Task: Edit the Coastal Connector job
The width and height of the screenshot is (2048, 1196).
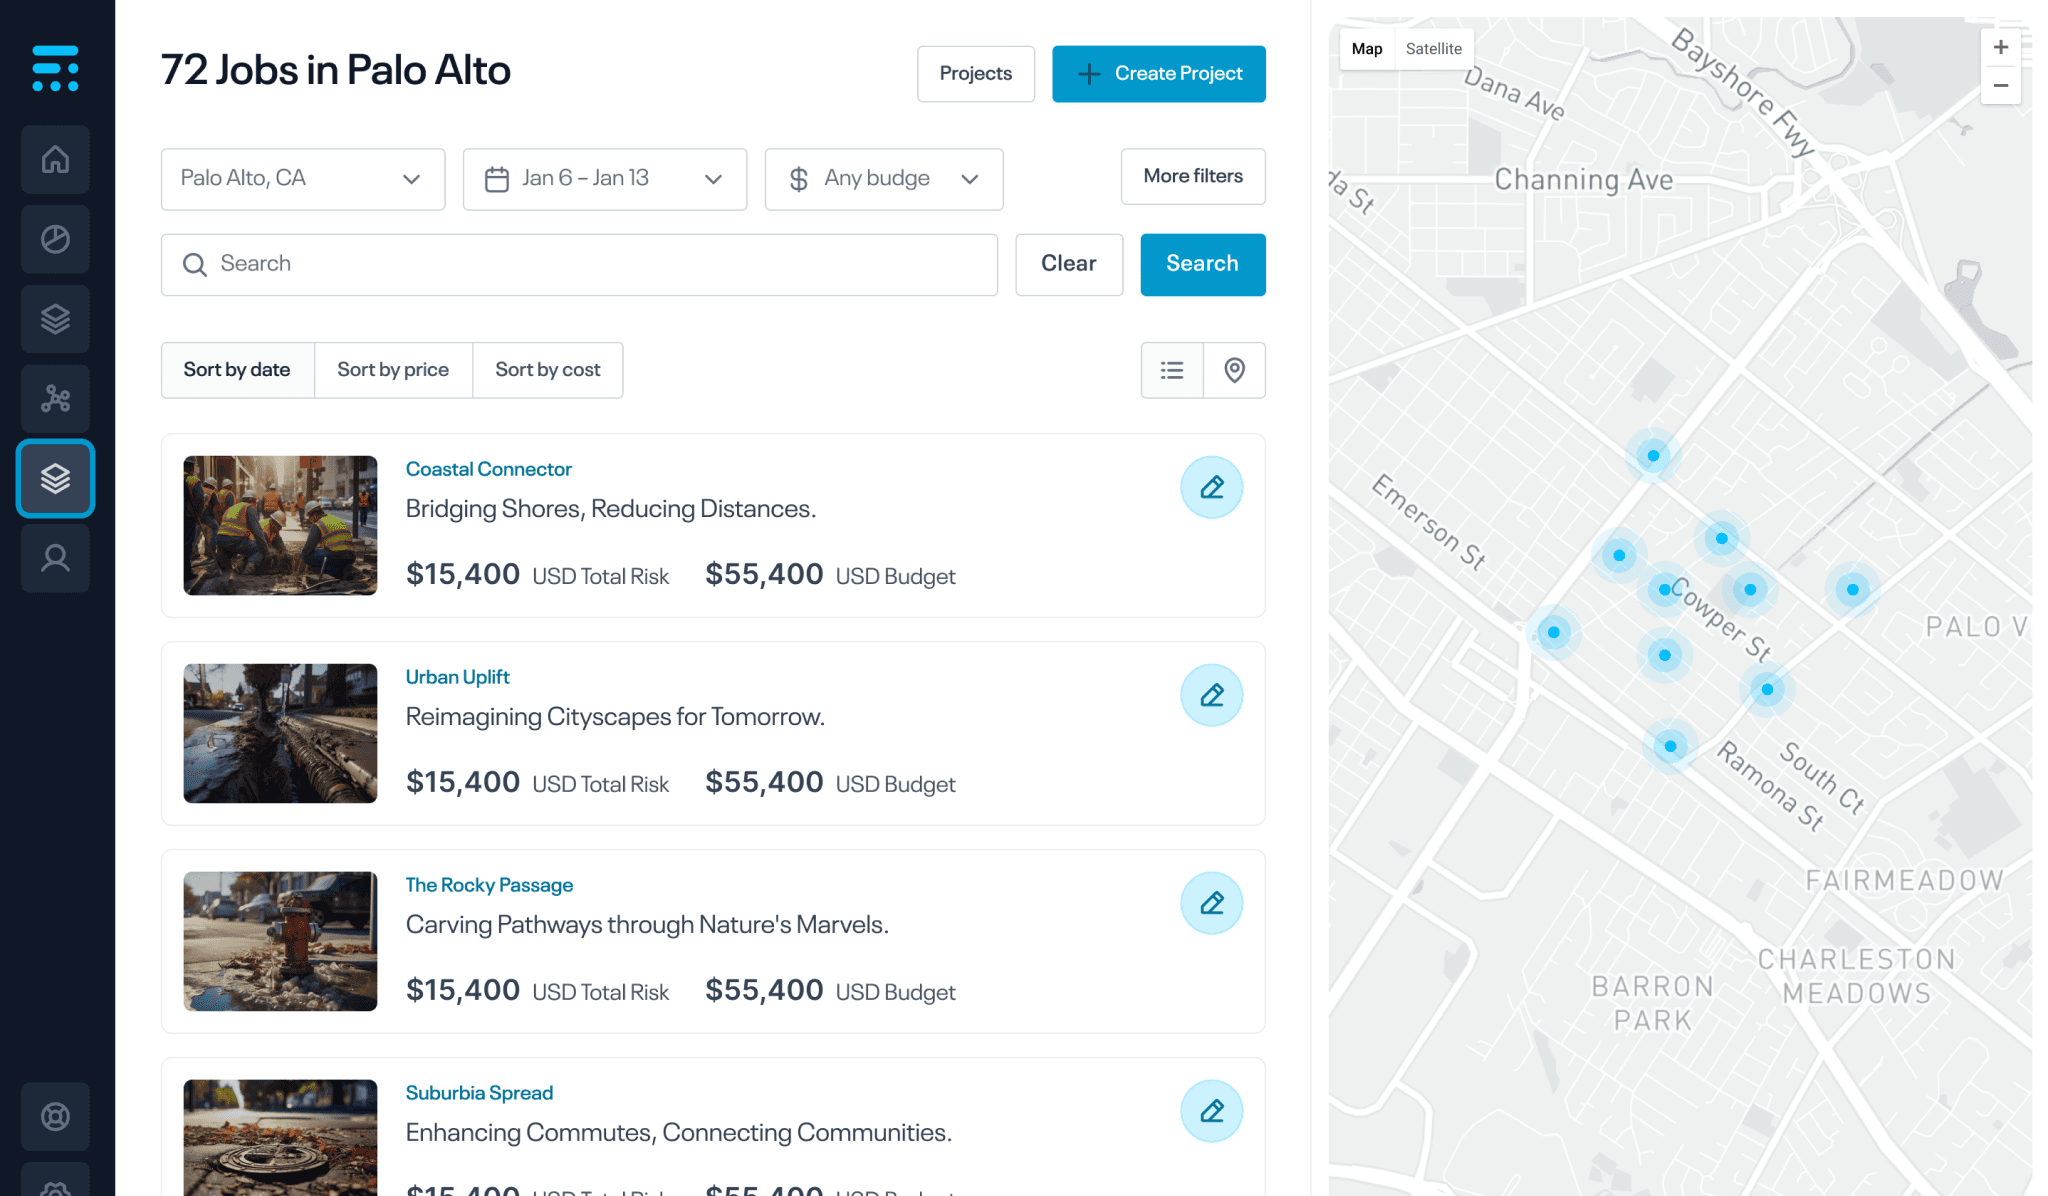Action: click(x=1211, y=488)
